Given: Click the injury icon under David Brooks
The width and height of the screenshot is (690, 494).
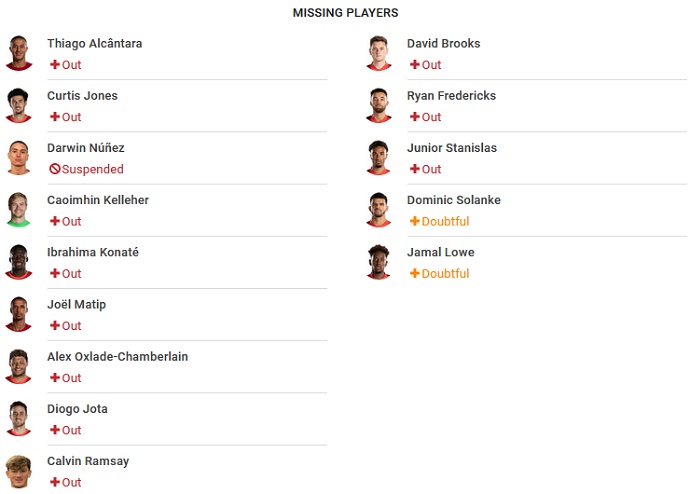Looking at the screenshot, I should [415, 65].
